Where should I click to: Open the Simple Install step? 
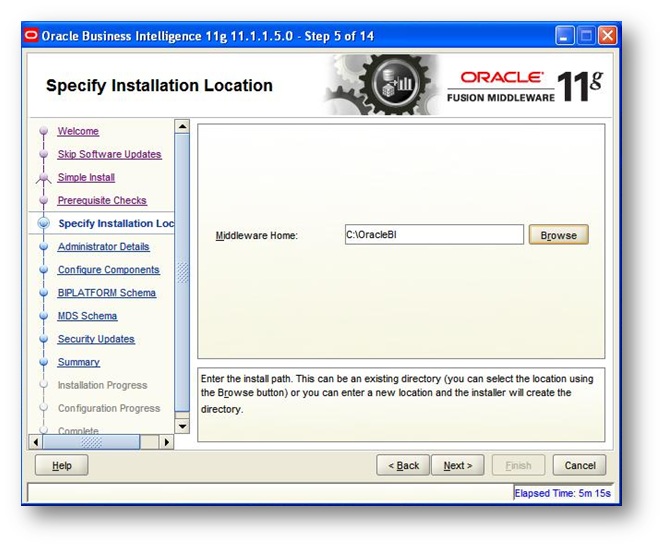point(86,177)
